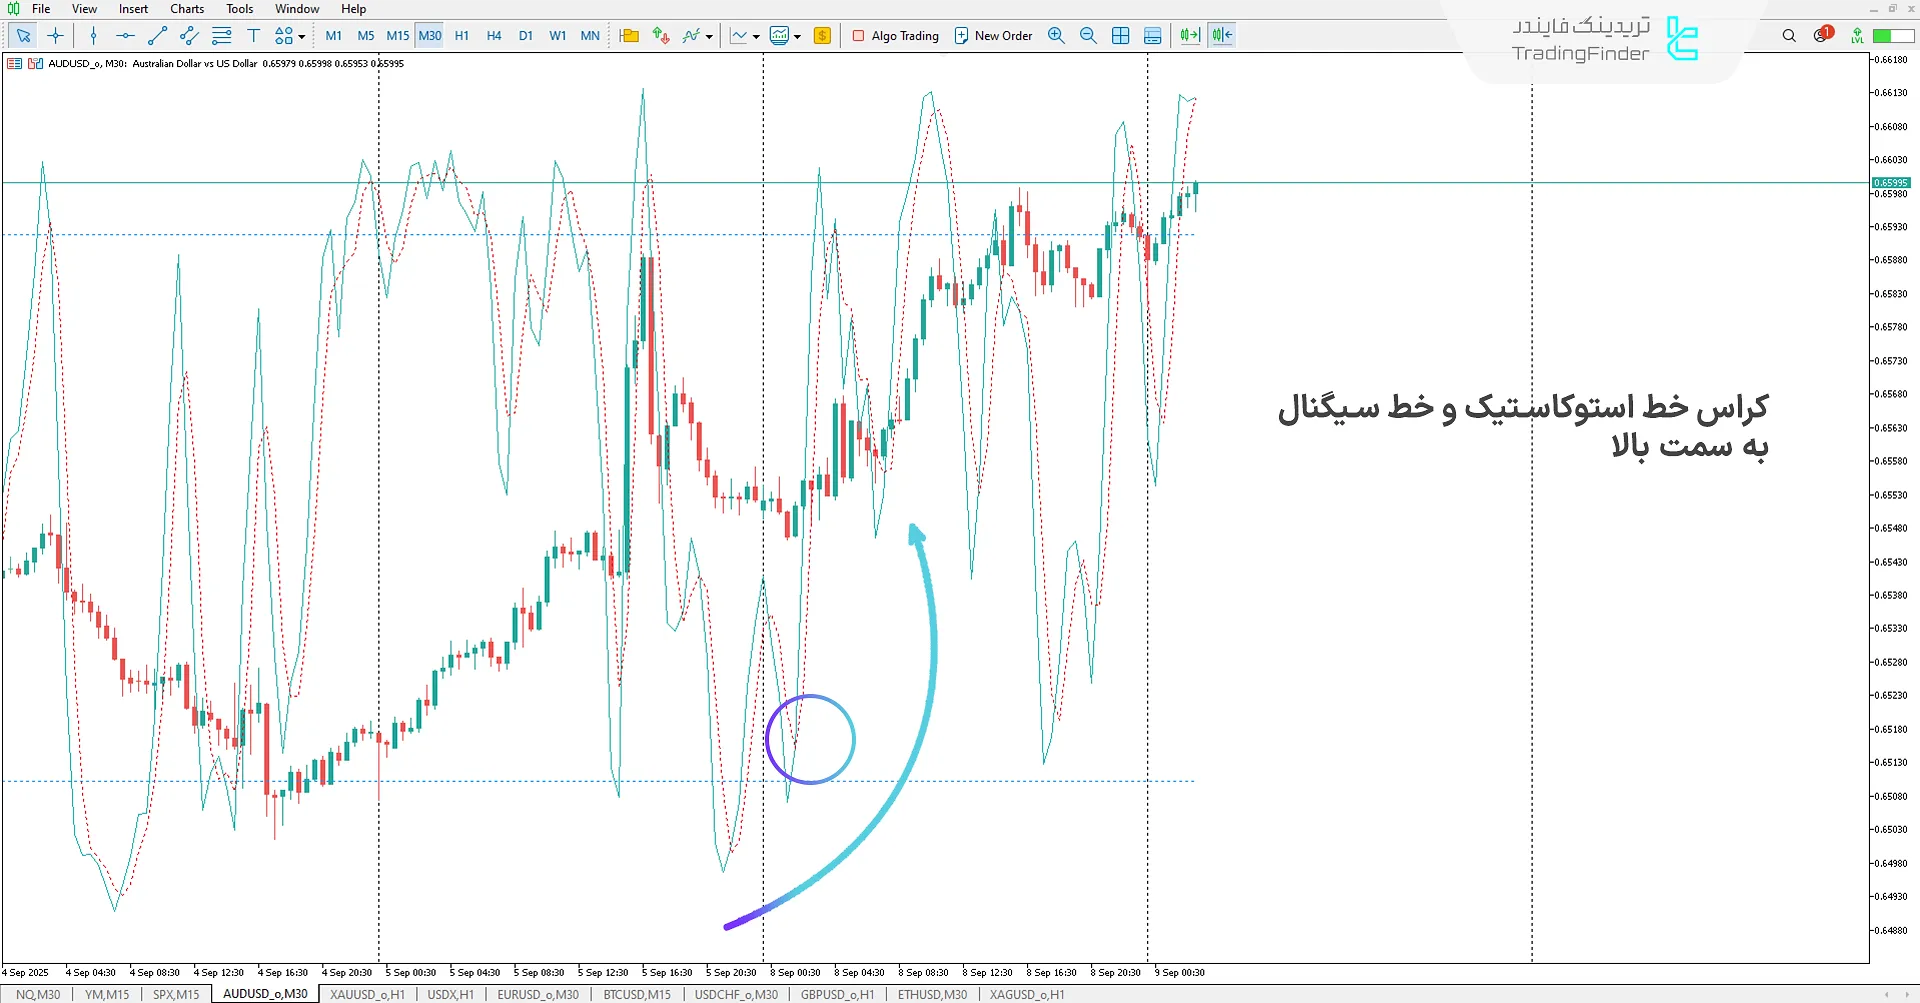This screenshot has height=1003, width=1920.
Task: Click the notifications bell icon
Action: point(1822,33)
